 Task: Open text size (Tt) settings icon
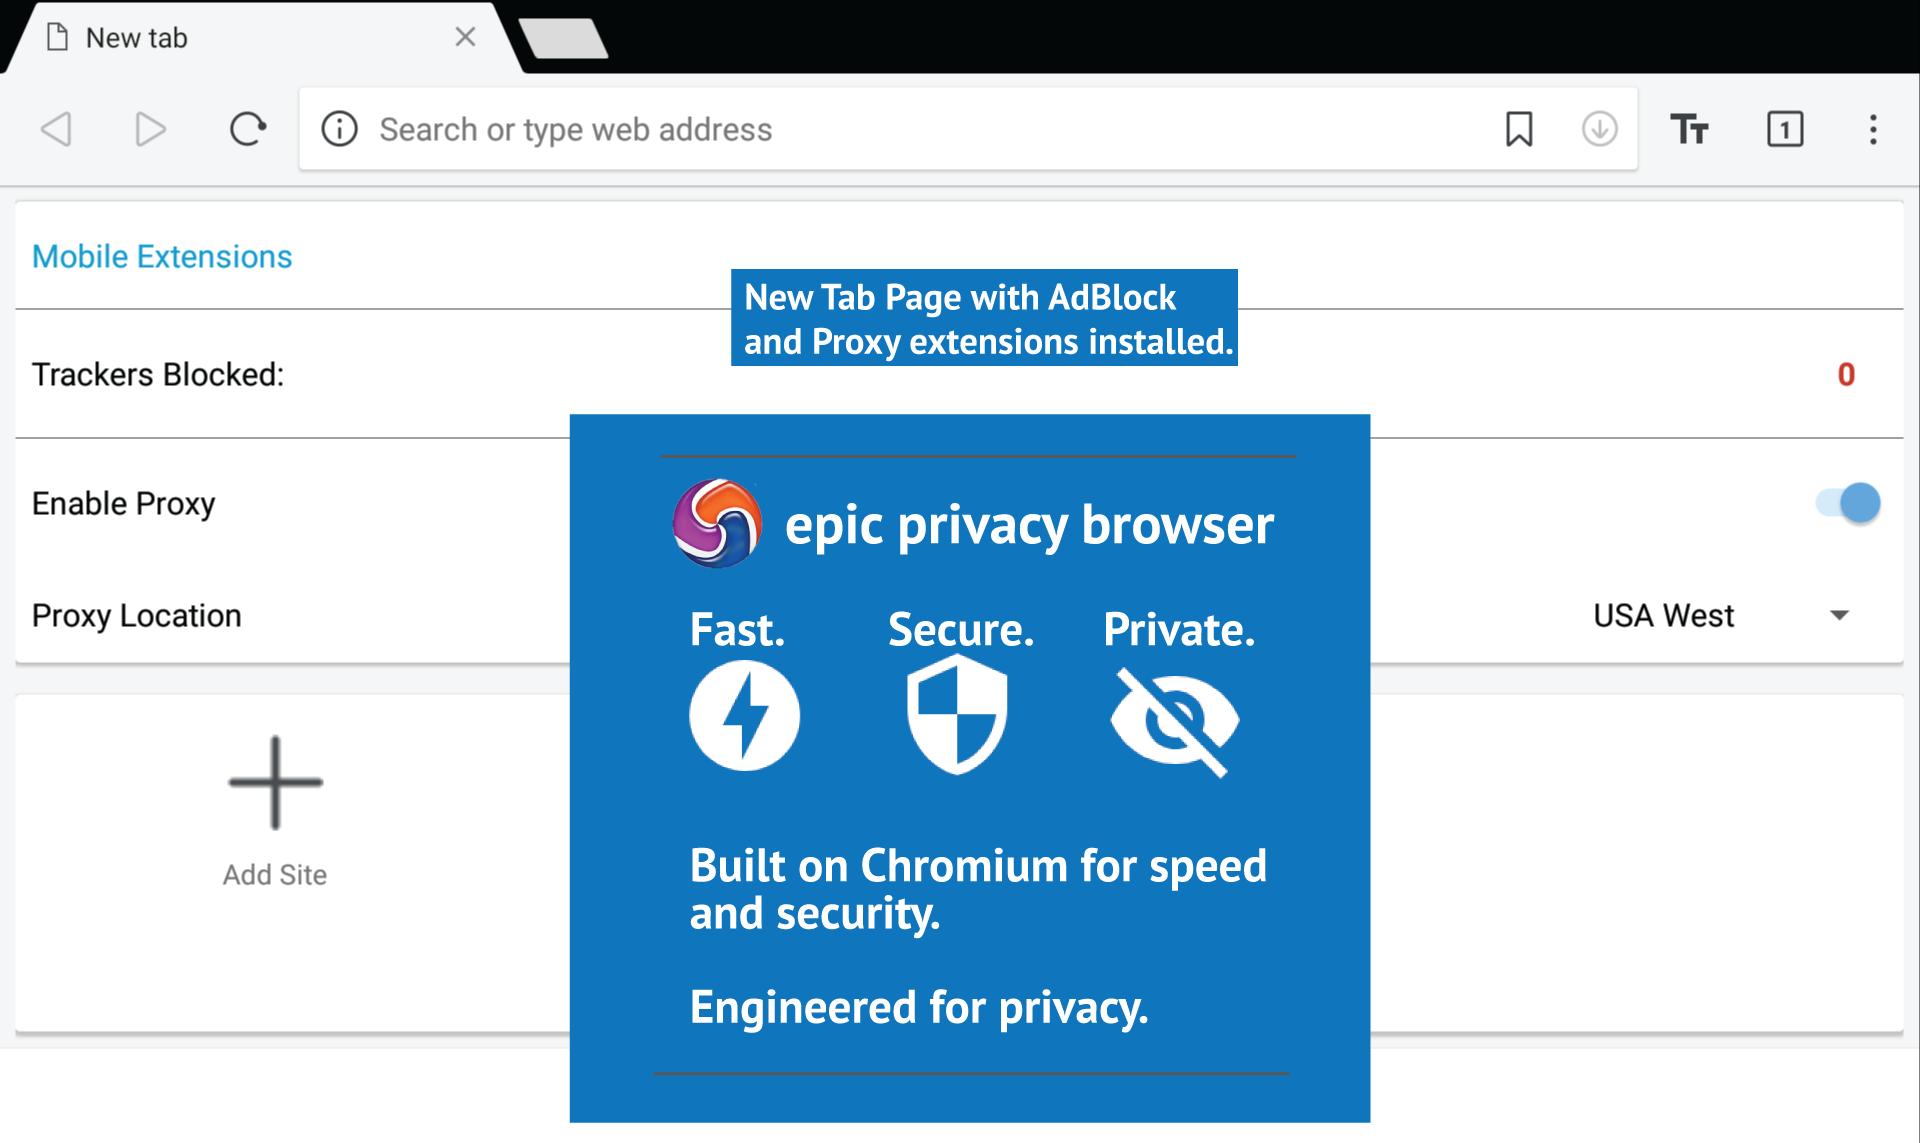1689,129
